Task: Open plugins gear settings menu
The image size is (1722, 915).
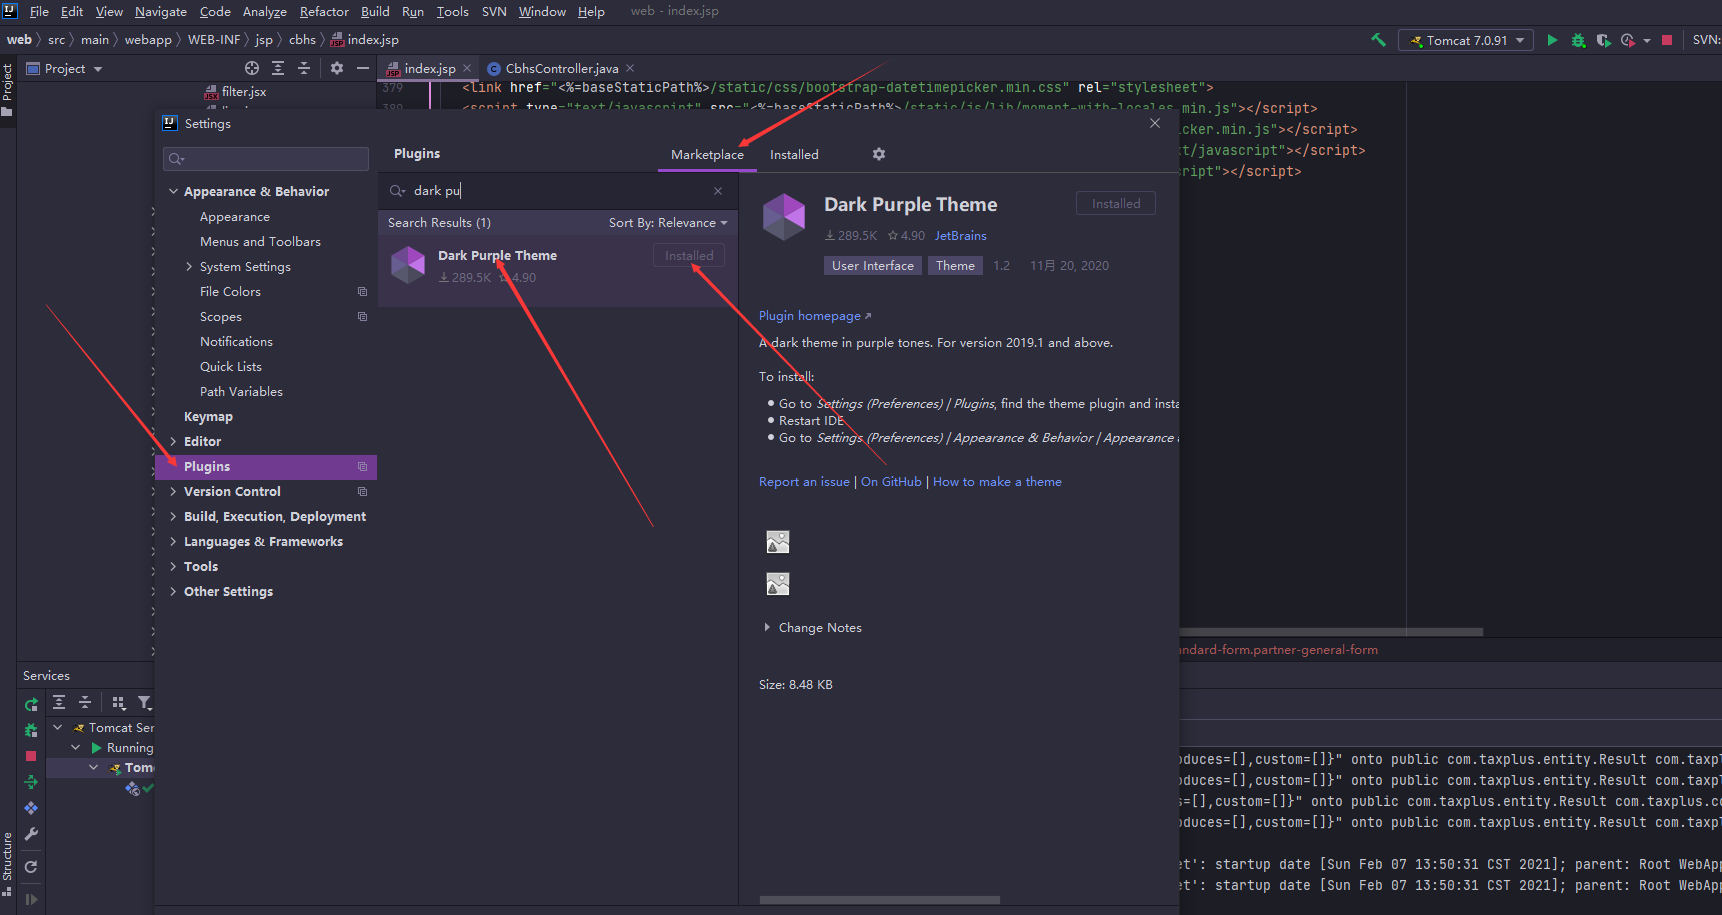Action: (879, 154)
